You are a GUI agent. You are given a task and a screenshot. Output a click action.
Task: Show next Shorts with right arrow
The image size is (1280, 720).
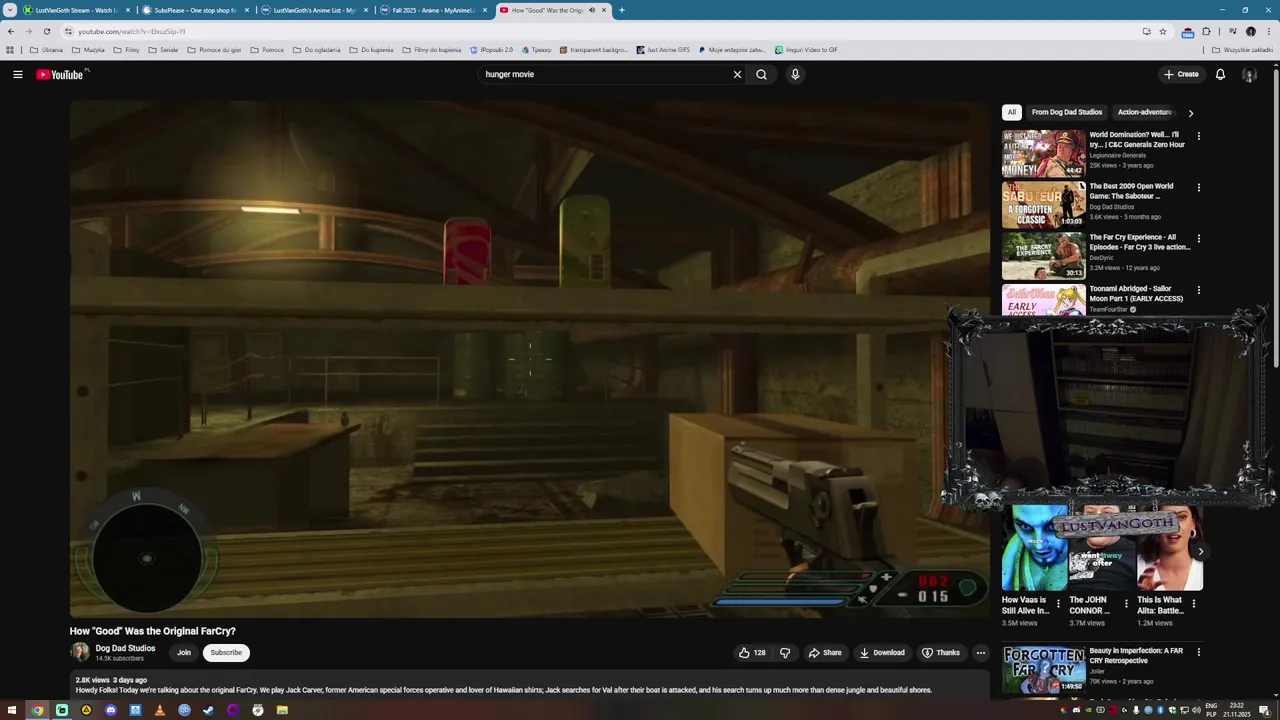(1200, 551)
